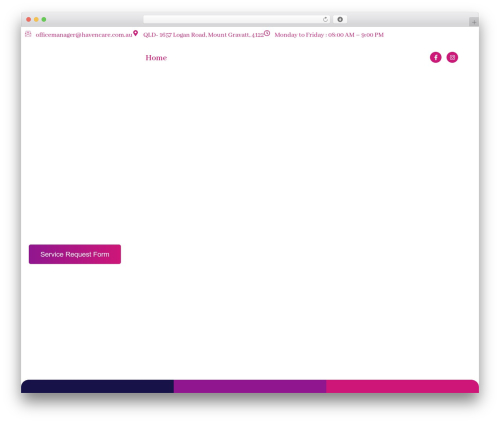500x423 pixels.
Task: Click the Logan Road, Mount Gravatt address text
Action: 203,35
